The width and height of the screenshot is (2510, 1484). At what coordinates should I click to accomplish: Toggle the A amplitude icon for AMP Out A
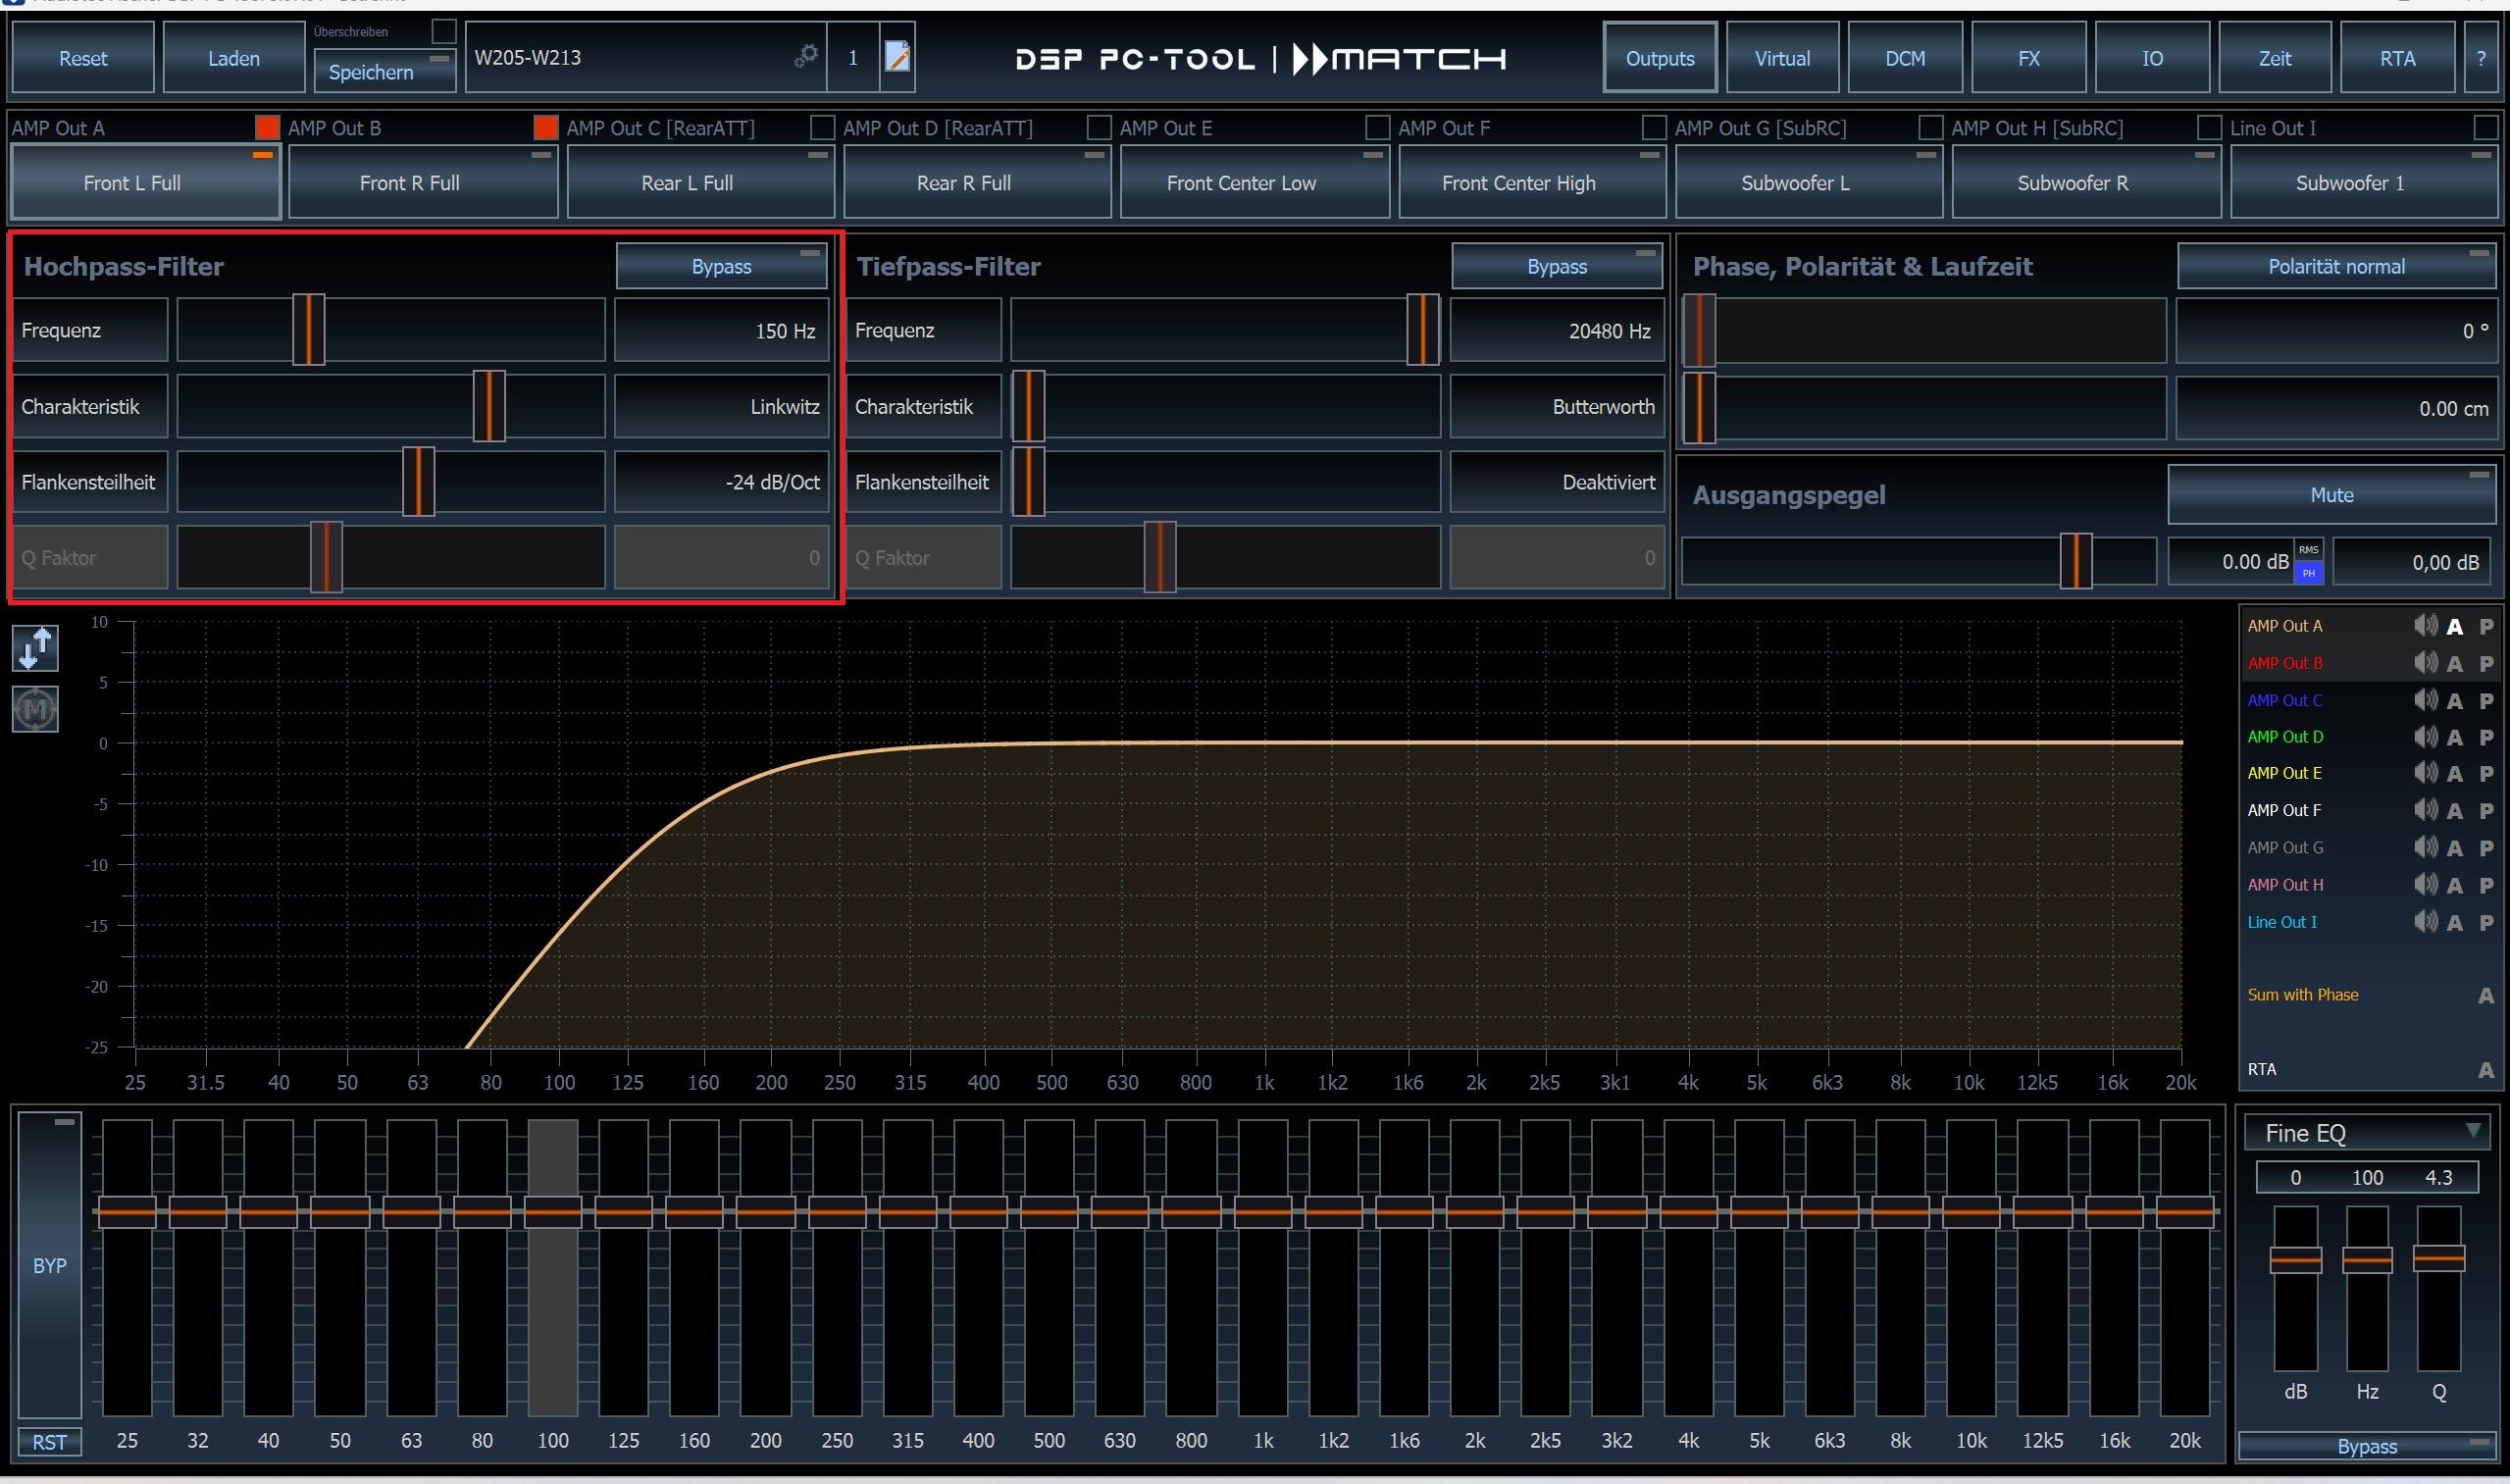click(2455, 627)
